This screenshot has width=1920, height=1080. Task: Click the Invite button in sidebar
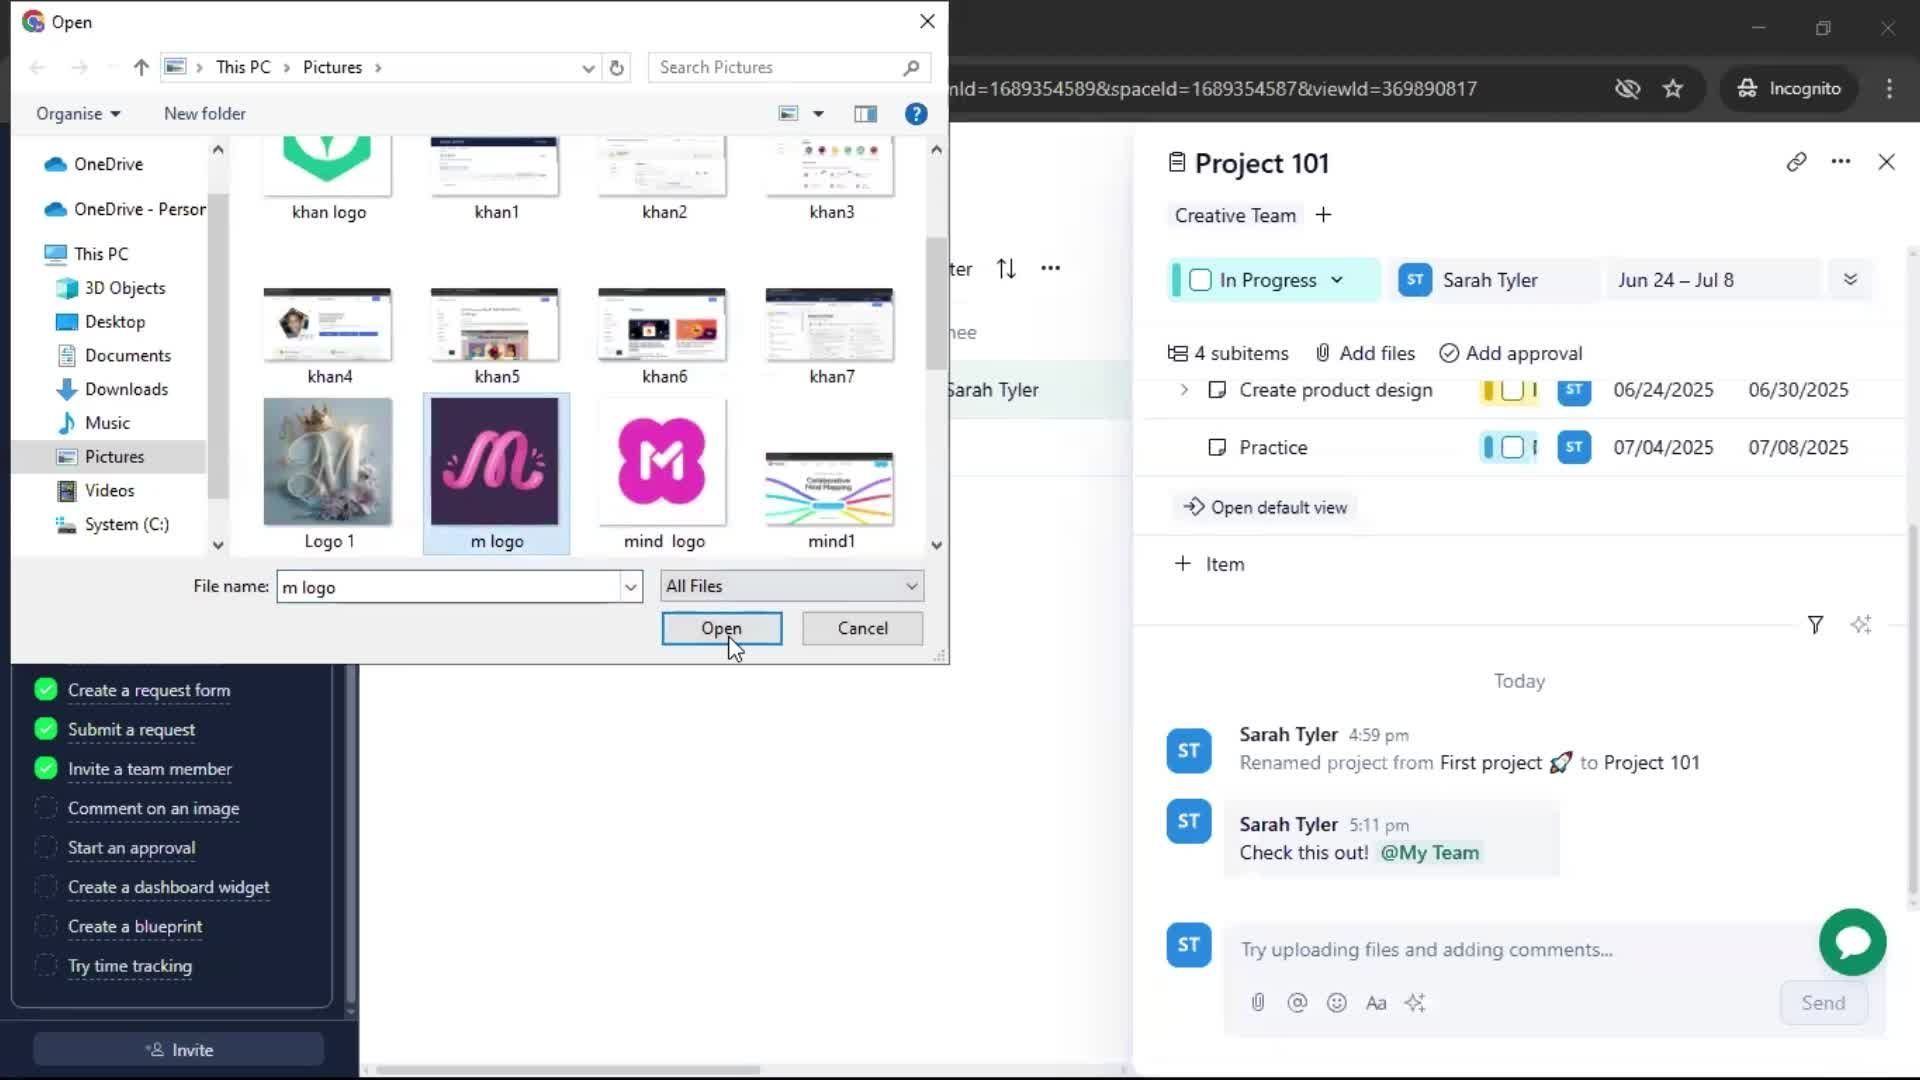(179, 1050)
